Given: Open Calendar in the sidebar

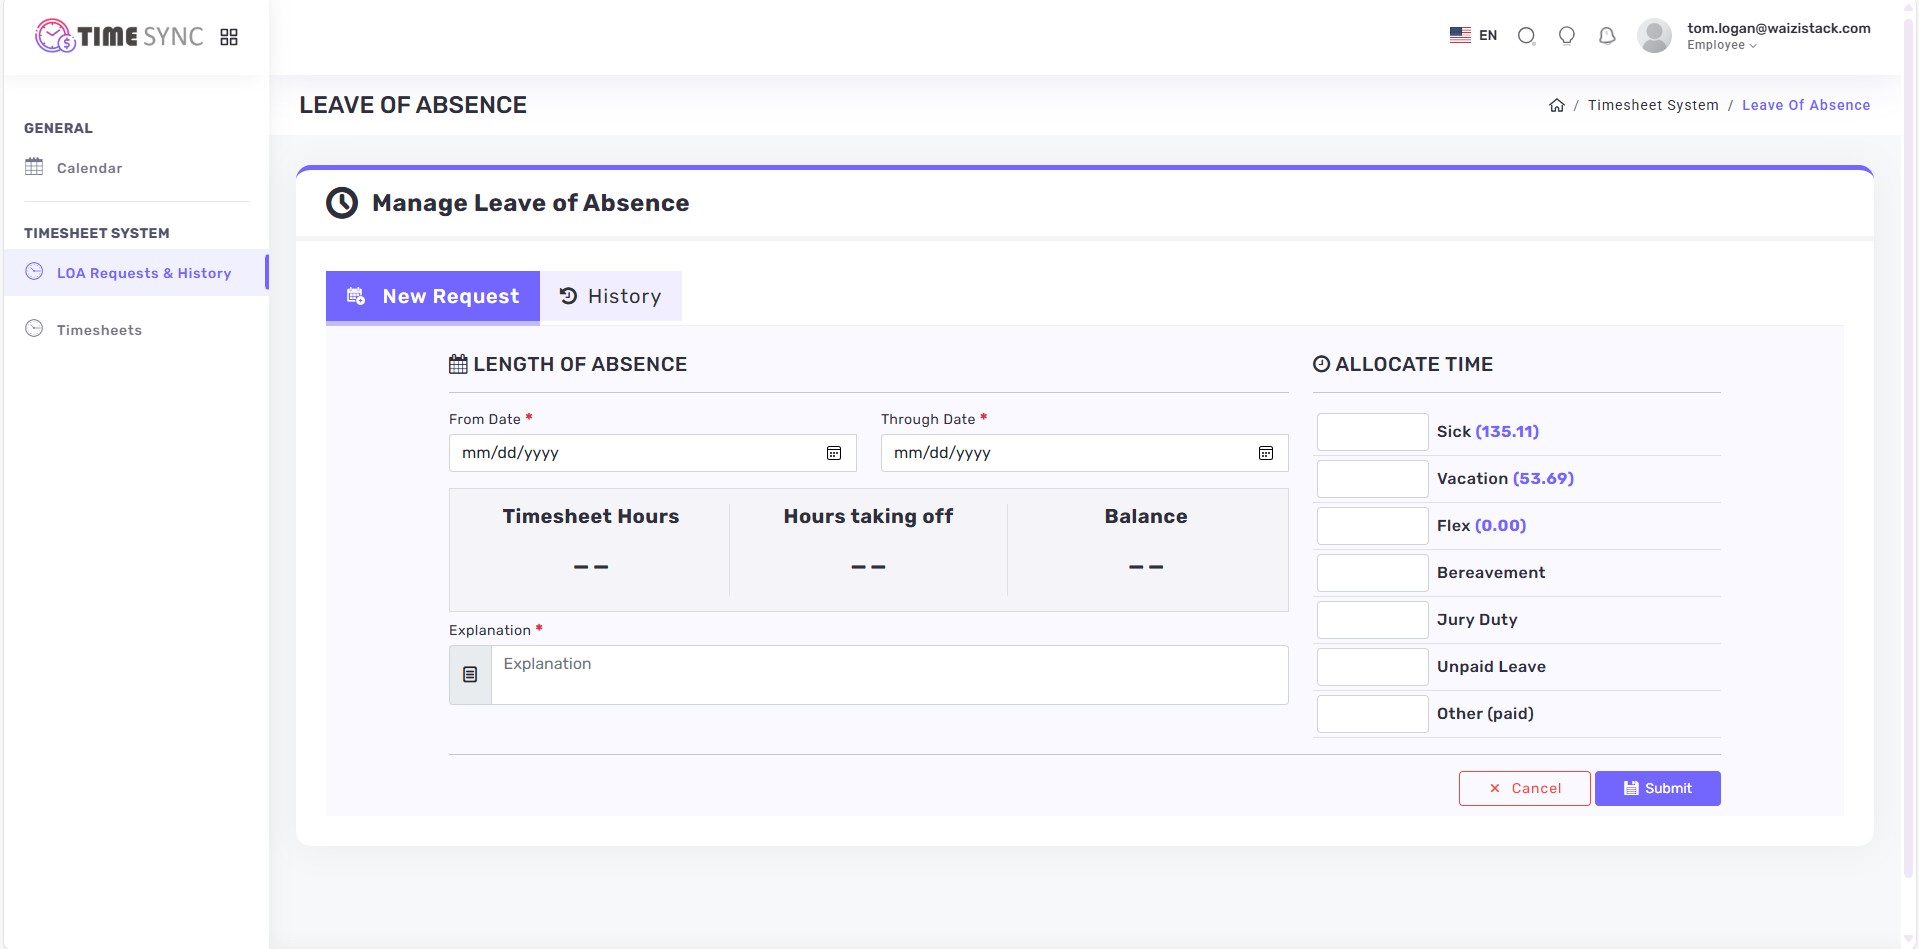Looking at the screenshot, I should (89, 168).
